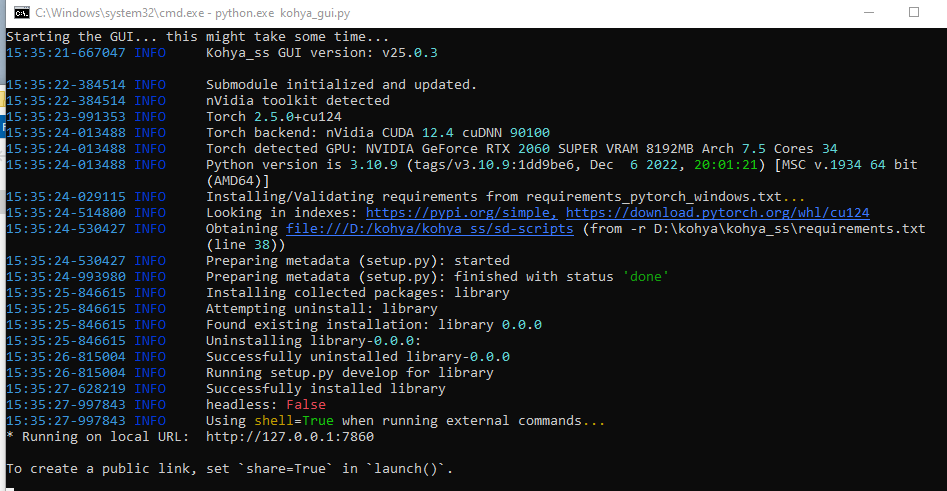Click '* Running on local URL:' text
Screen dimensions: 947x491
click(x=97, y=437)
